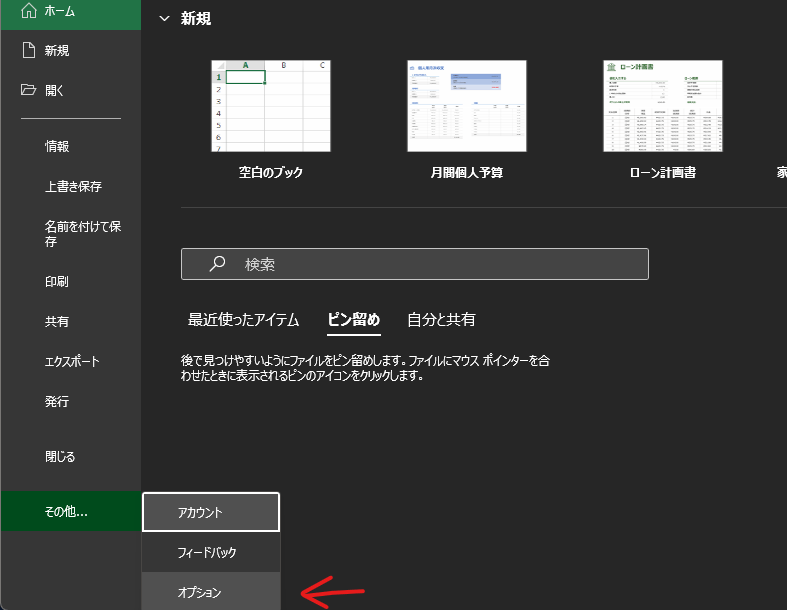Open the 情報 page
Viewport: 787px width, 610px height.
pos(71,146)
